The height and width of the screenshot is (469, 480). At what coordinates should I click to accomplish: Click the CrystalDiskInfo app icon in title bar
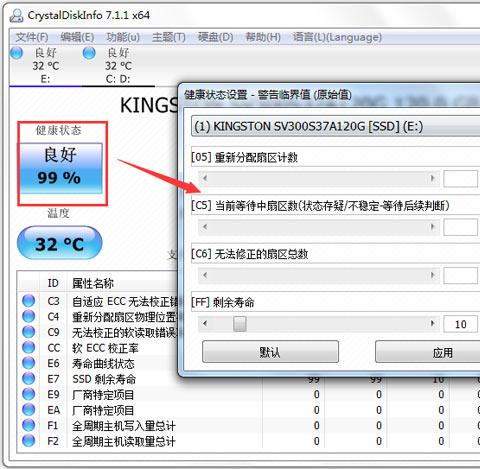(x=16, y=15)
